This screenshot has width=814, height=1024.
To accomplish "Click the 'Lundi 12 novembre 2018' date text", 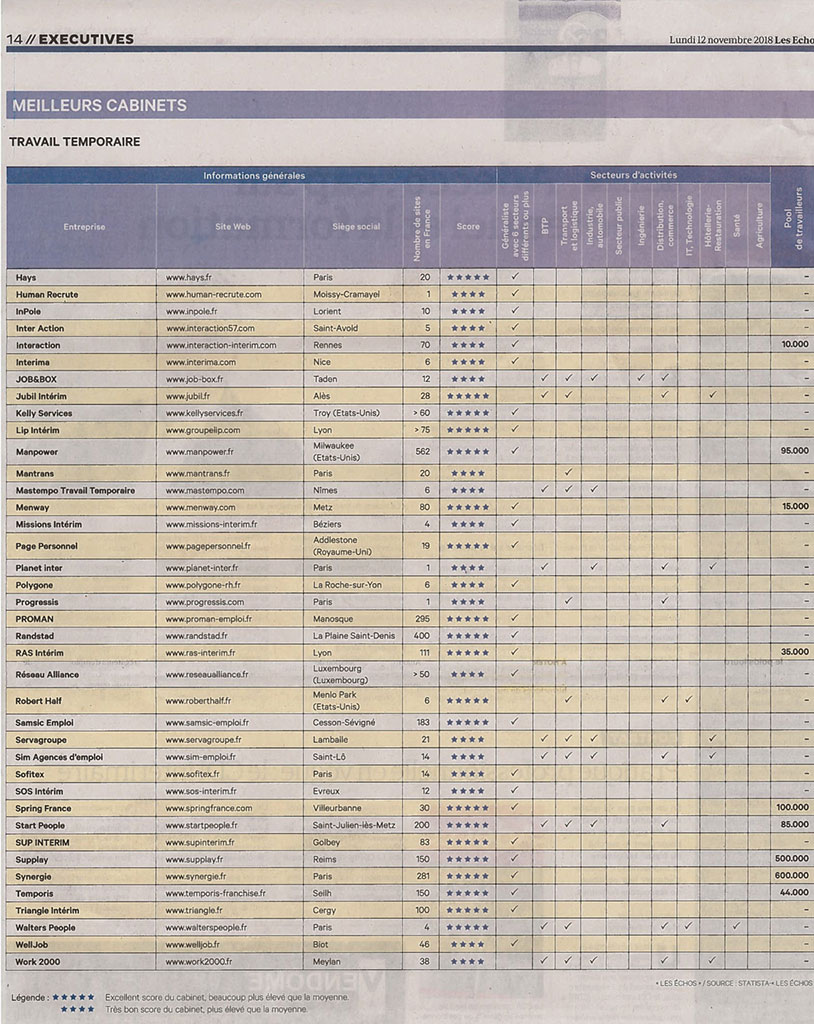I will point(721,40).
